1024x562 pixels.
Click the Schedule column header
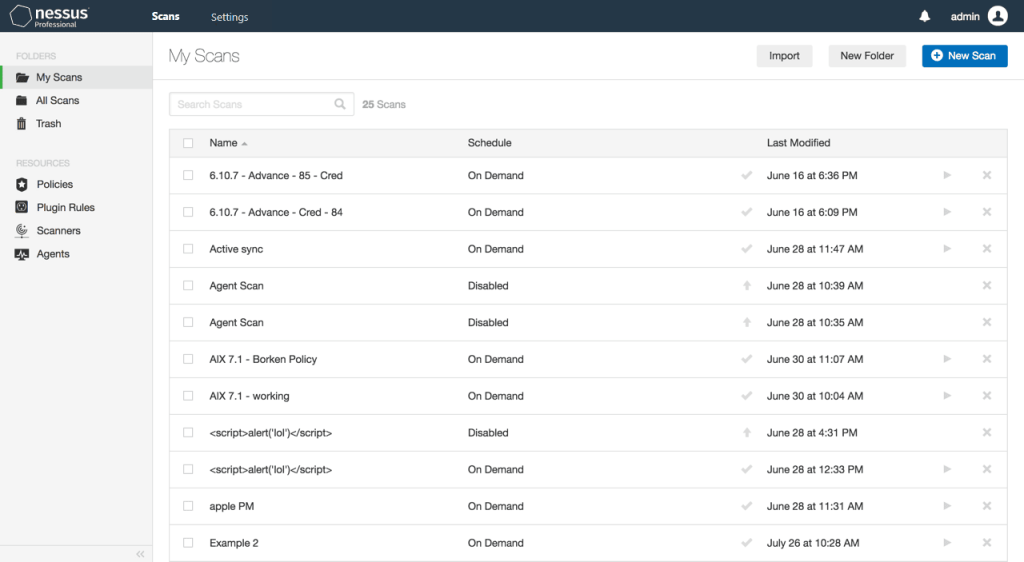(x=489, y=143)
